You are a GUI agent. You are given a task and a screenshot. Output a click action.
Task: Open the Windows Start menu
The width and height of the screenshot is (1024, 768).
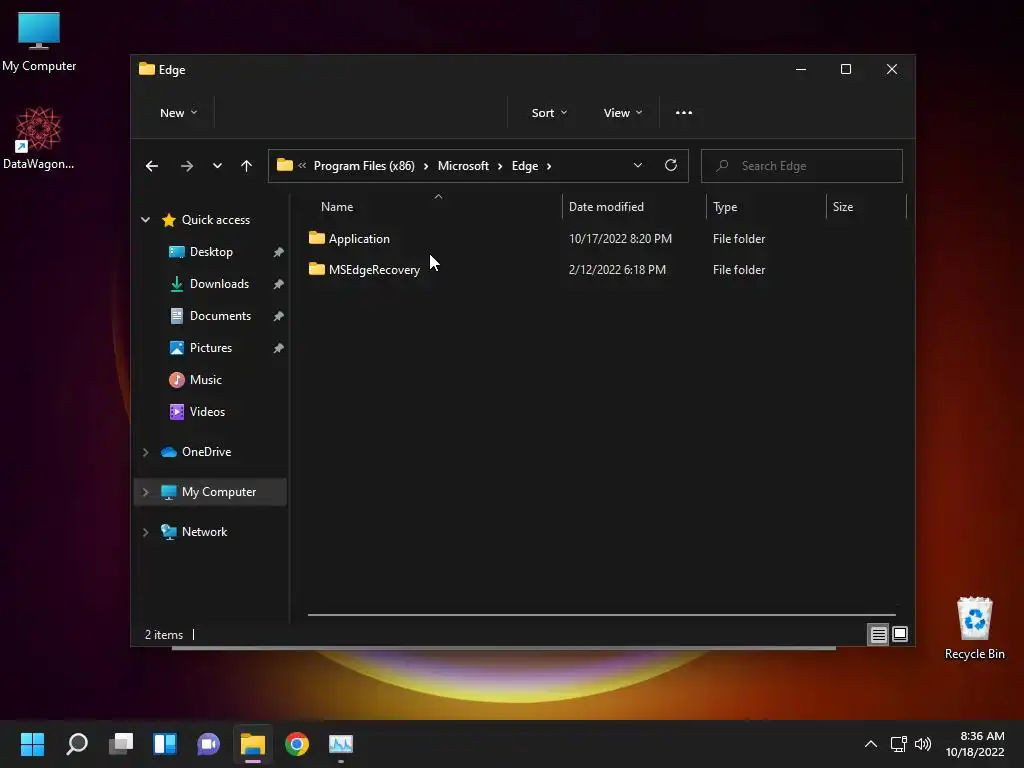pos(32,744)
